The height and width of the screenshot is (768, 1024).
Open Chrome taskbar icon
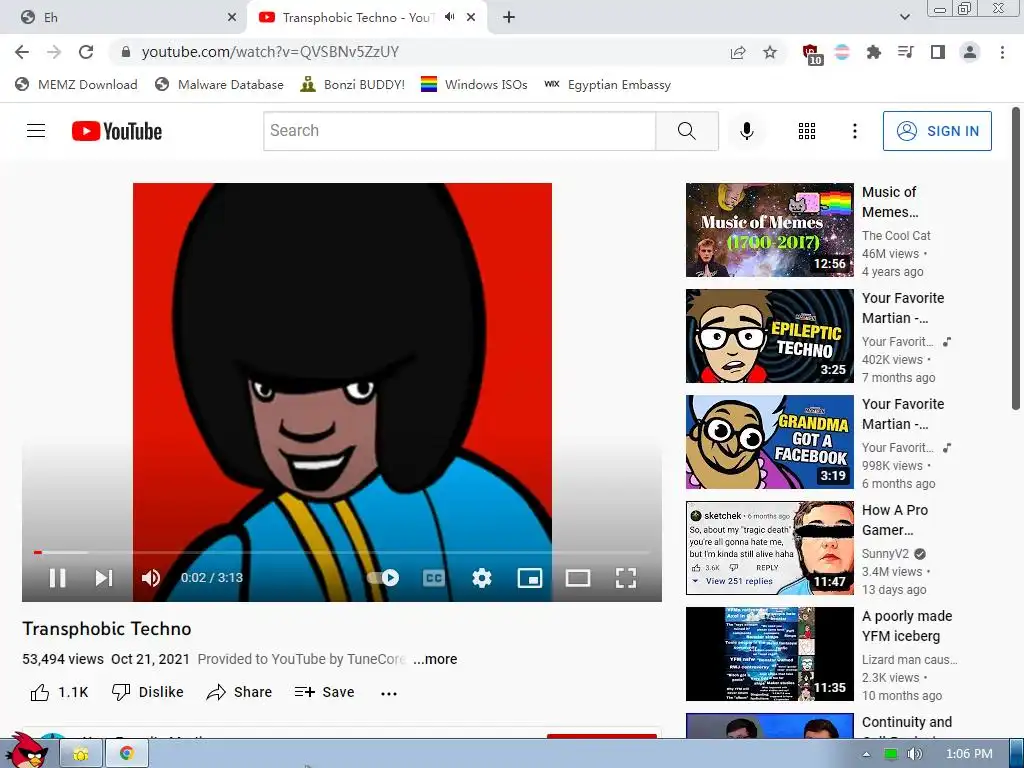[127, 754]
